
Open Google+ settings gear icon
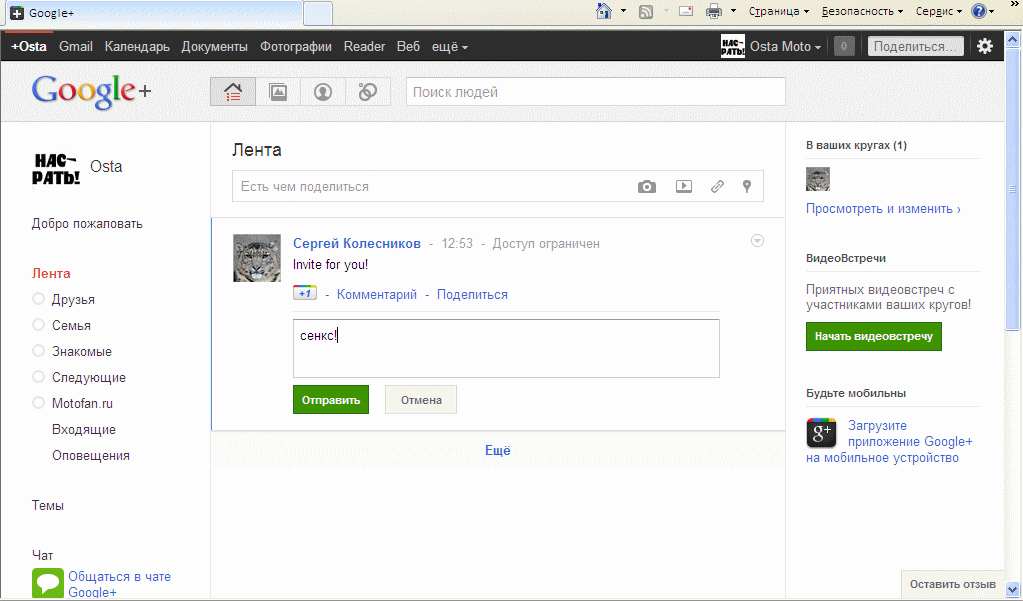985,46
